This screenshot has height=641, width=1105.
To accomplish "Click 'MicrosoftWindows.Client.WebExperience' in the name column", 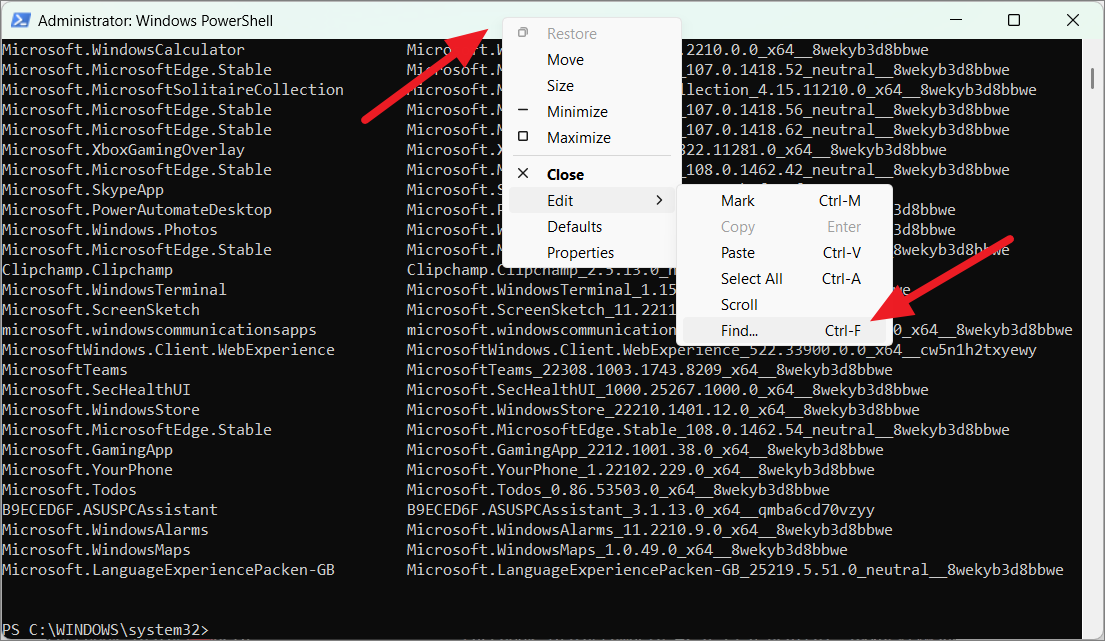I will coord(168,350).
